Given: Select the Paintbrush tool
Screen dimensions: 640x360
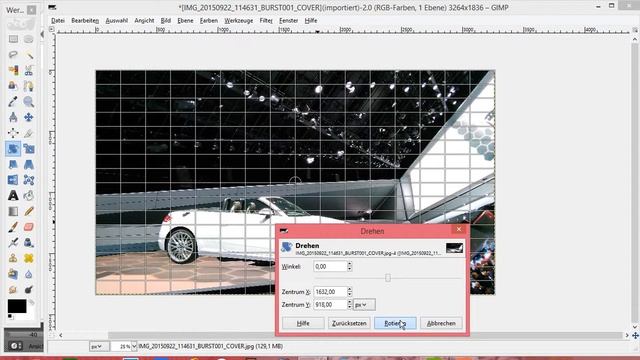Looking at the screenshot, I should pyautogui.click(x=13, y=227).
